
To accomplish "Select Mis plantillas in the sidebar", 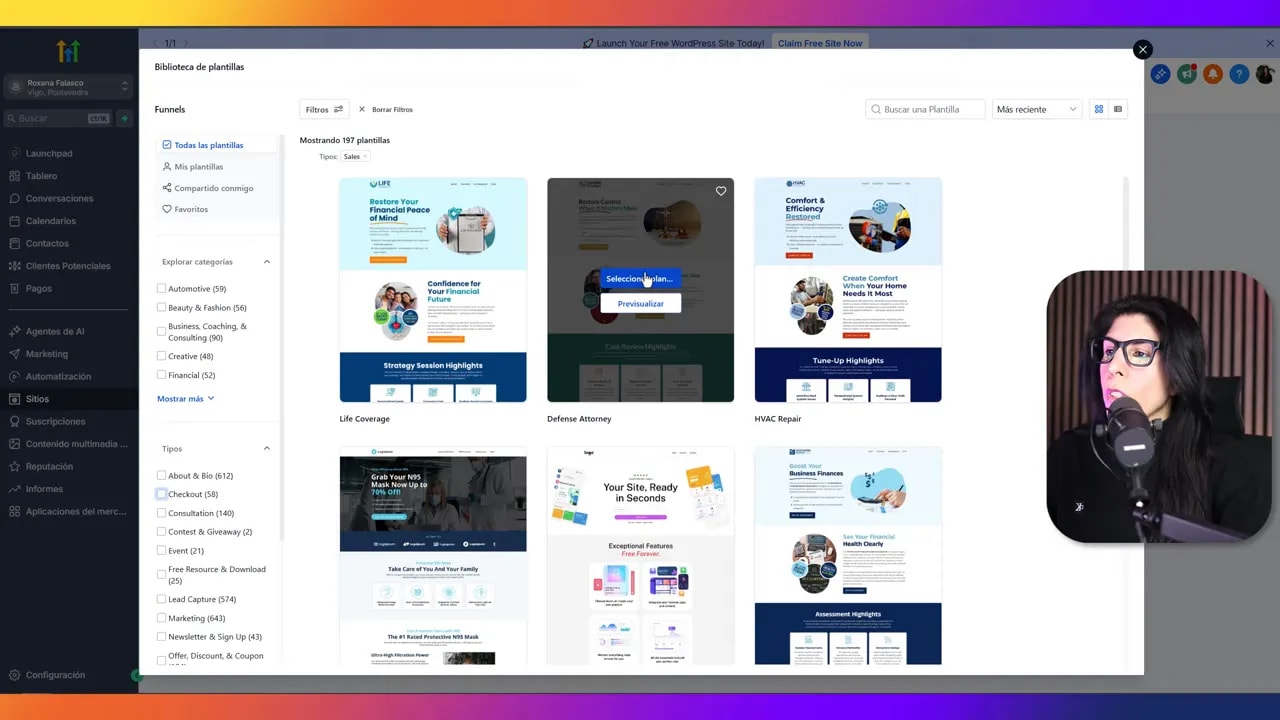I will pos(198,167).
